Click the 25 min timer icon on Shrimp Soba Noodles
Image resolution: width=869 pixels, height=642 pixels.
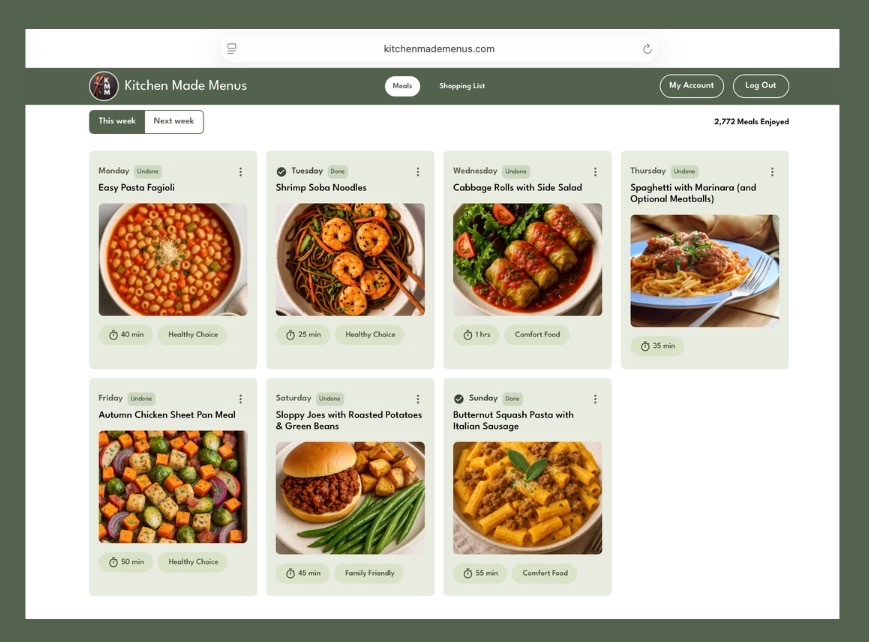point(290,335)
